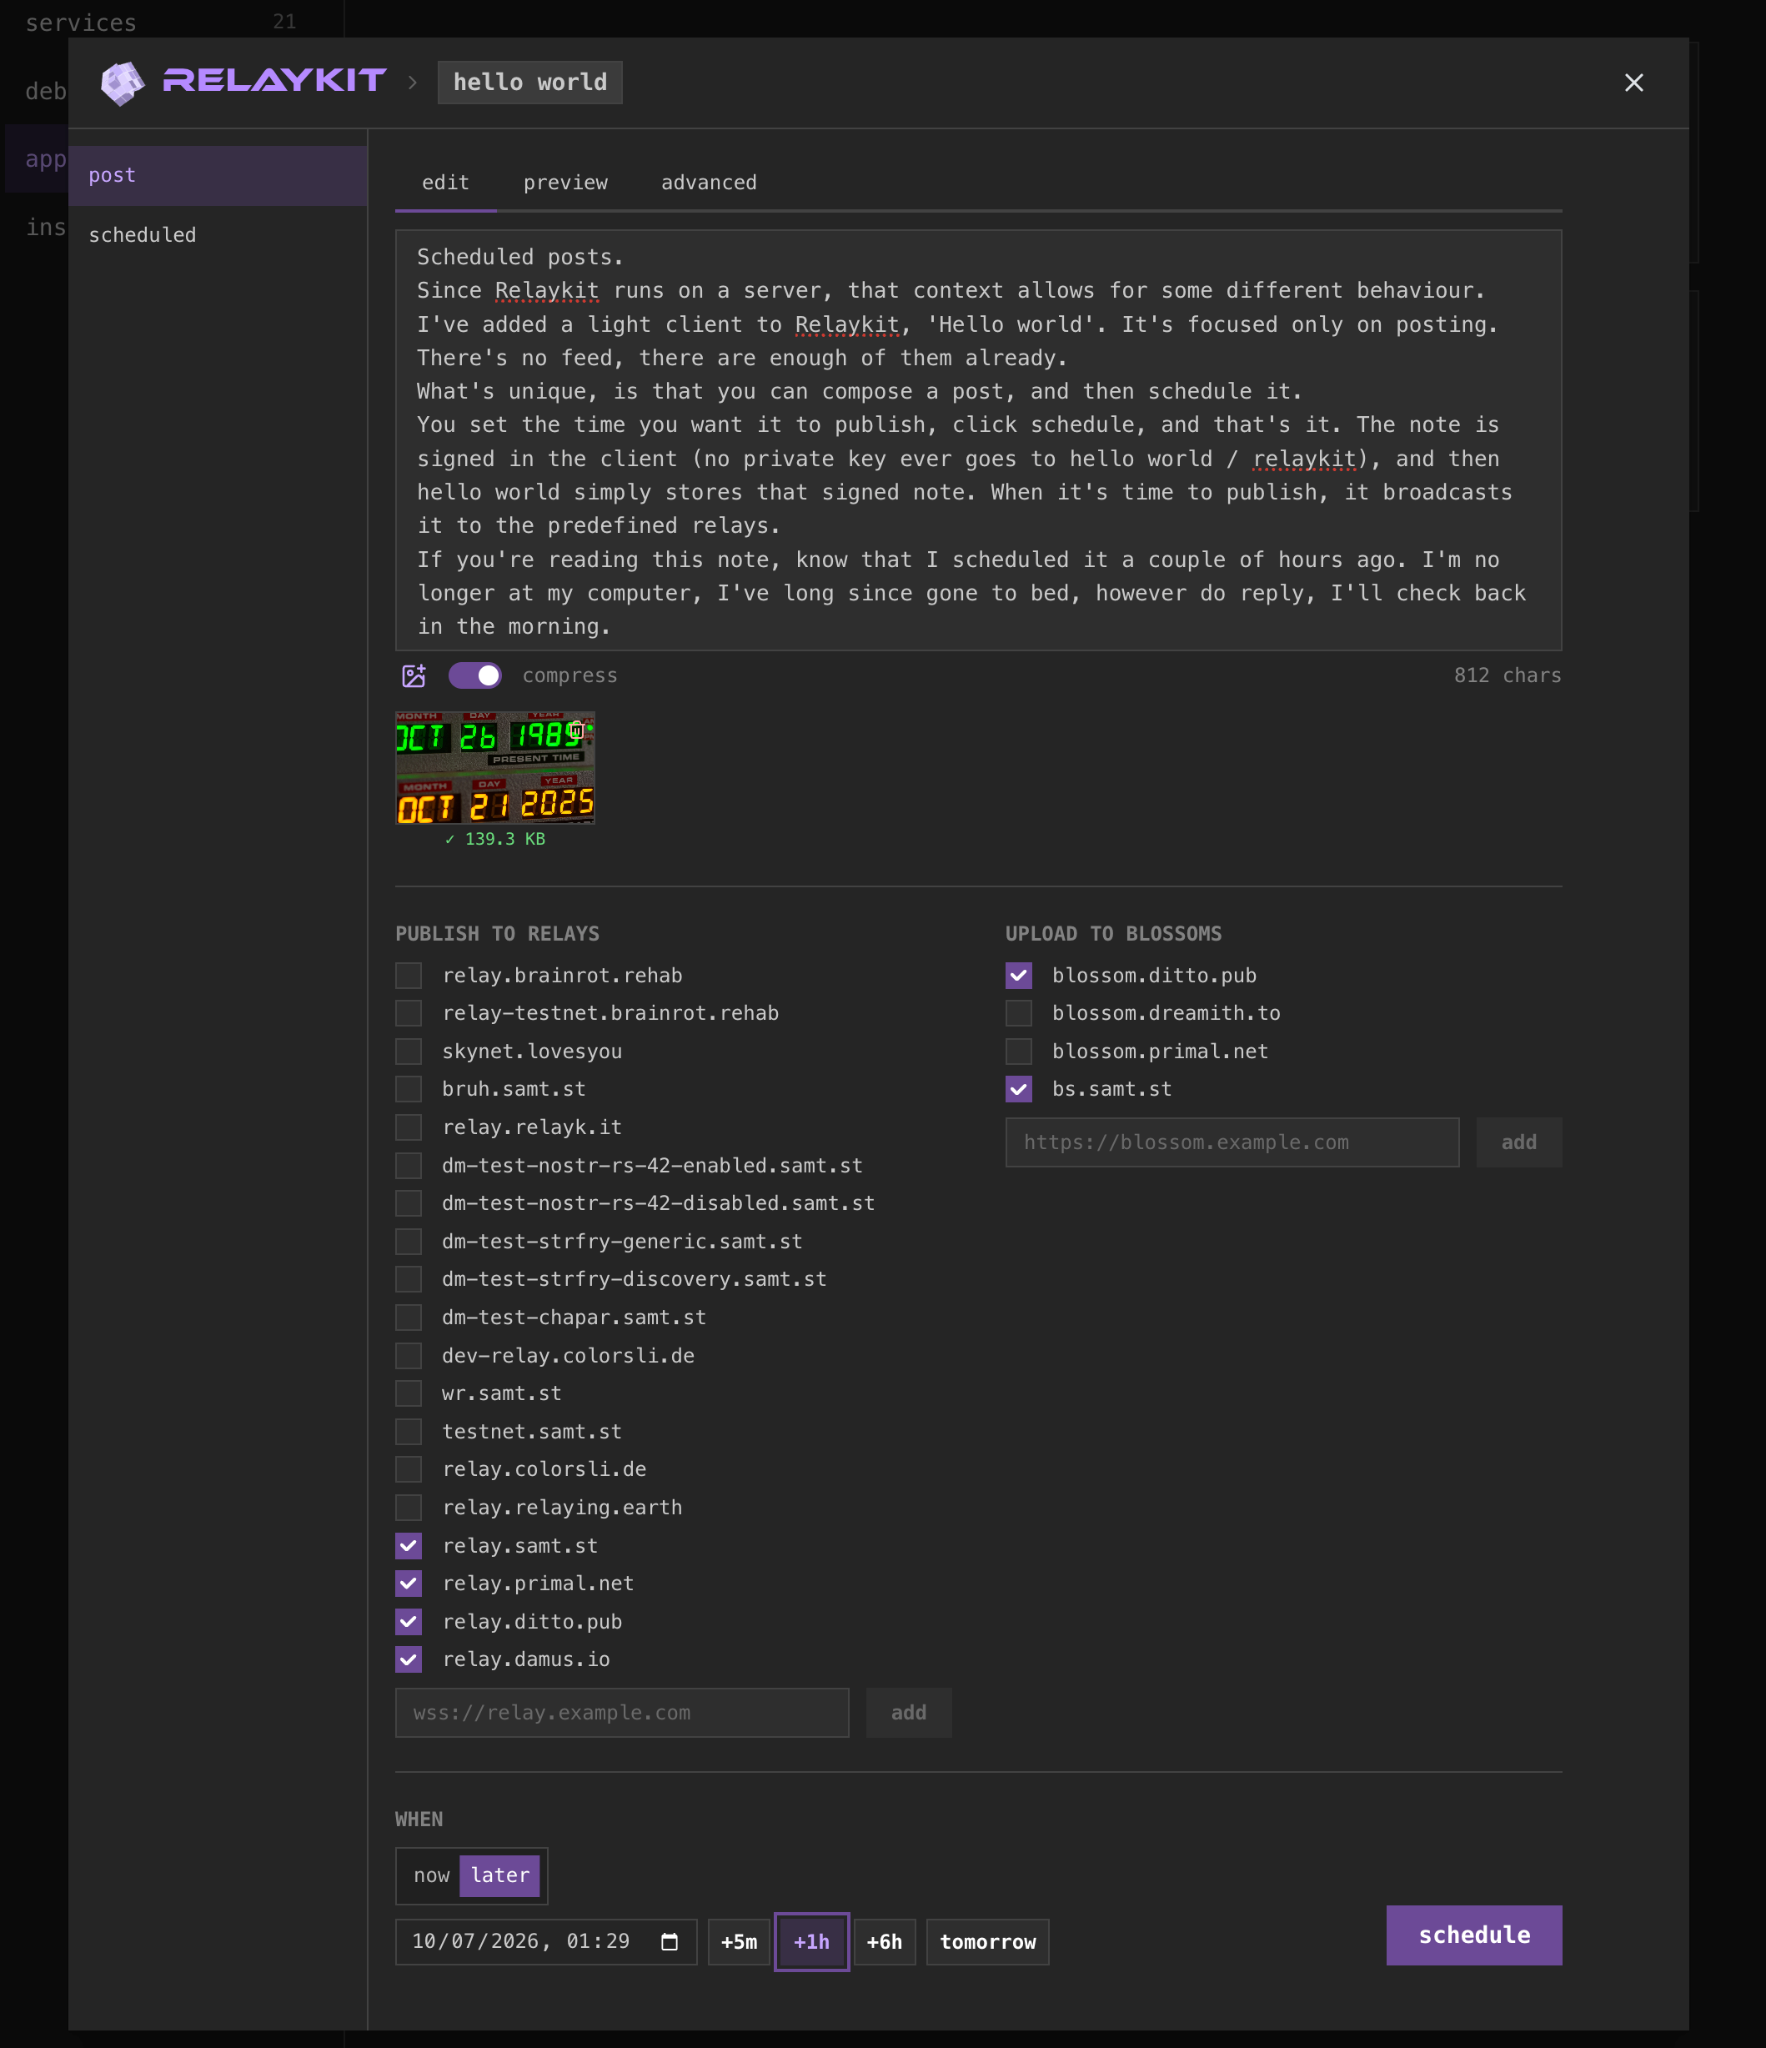Click into the post text area
This screenshot has width=1766, height=2048.
[978, 441]
